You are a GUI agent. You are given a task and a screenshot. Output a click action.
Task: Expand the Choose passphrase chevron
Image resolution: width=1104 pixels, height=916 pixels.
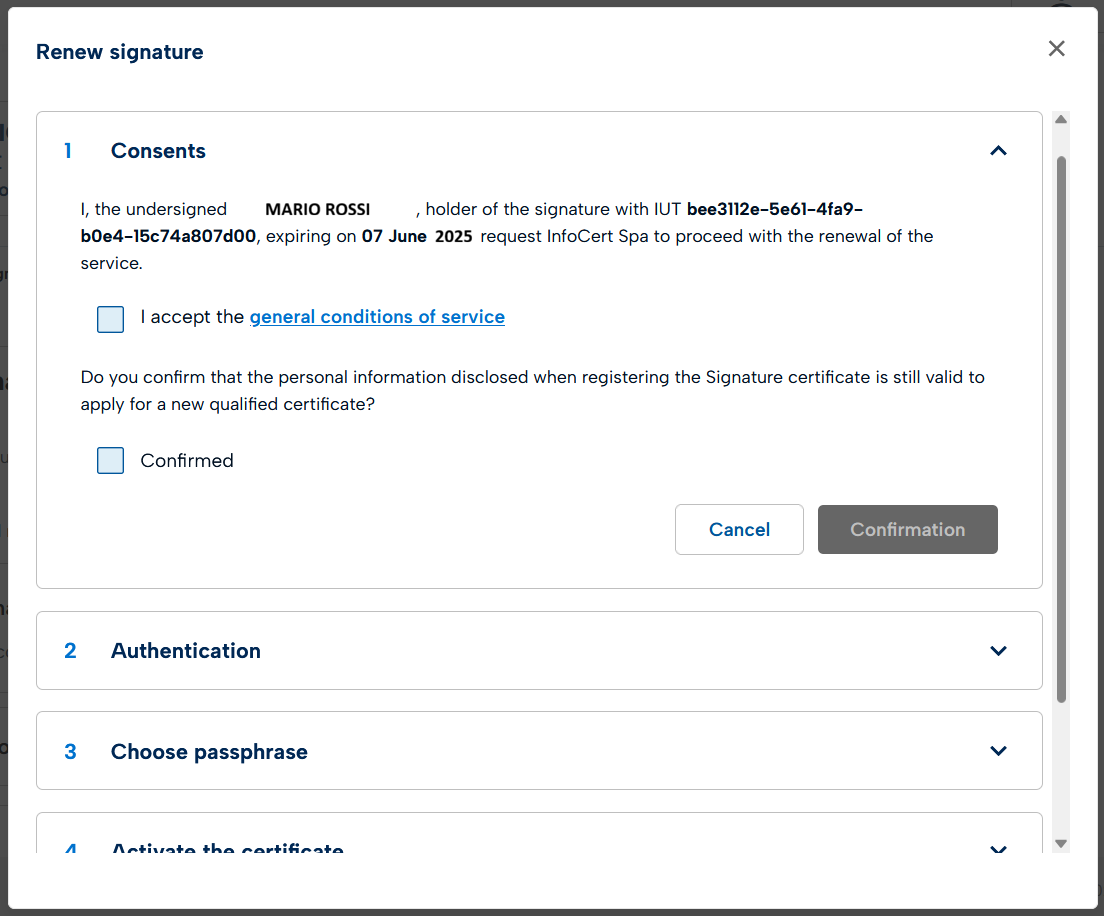tap(998, 751)
